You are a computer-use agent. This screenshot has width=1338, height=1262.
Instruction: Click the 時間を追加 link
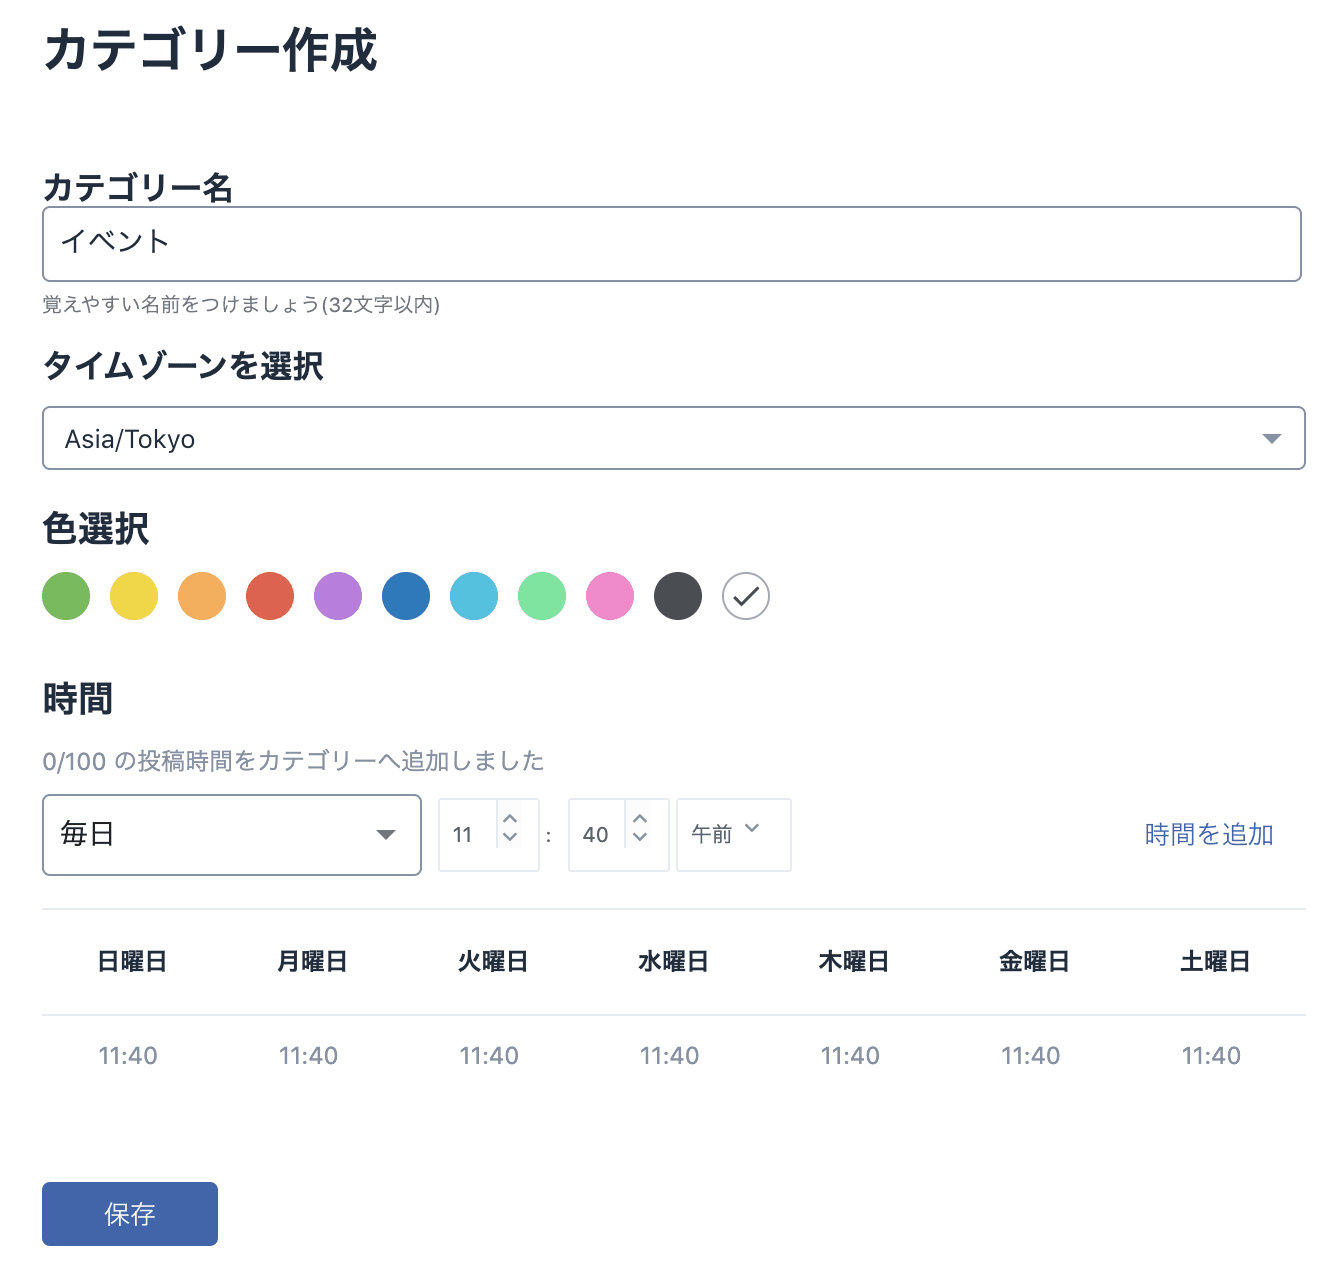1208,834
